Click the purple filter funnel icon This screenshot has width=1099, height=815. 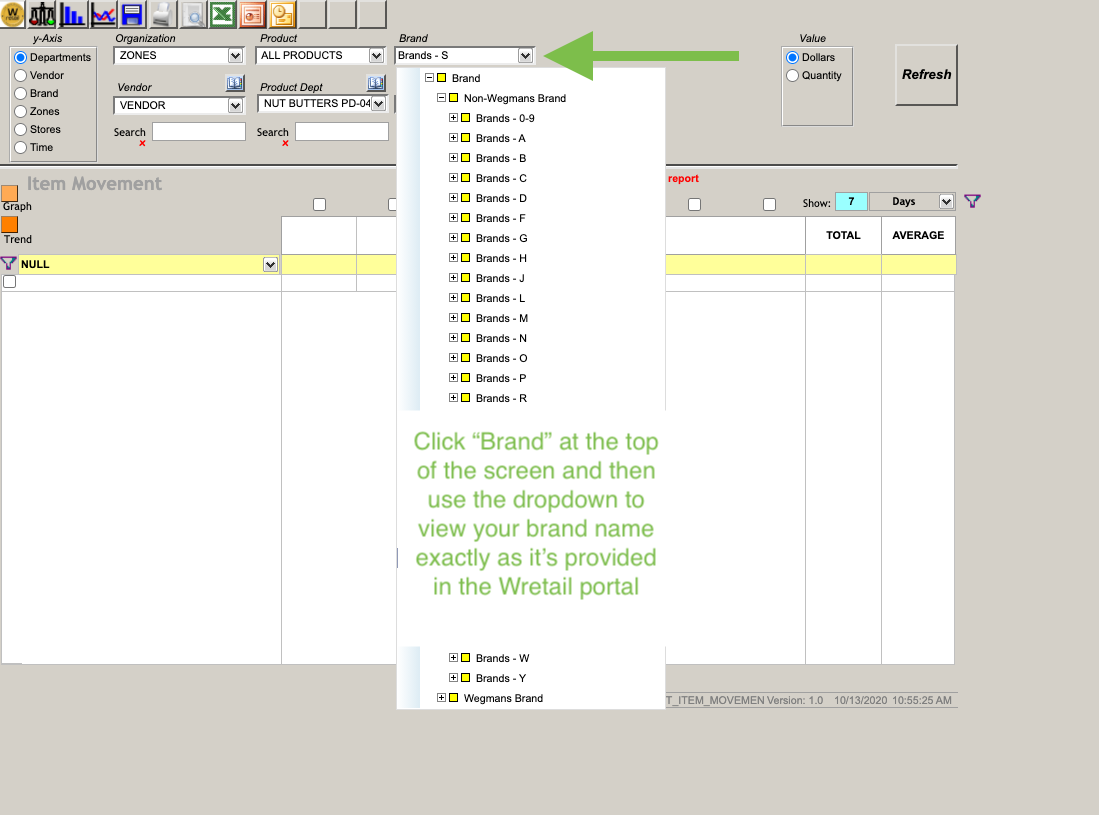point(972,201)
